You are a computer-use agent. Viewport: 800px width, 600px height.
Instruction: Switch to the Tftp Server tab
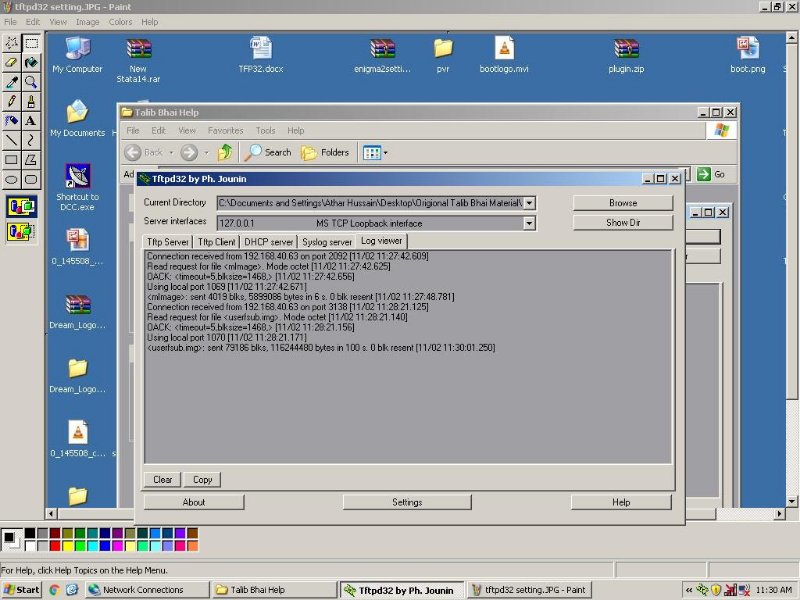pos(167,242)
